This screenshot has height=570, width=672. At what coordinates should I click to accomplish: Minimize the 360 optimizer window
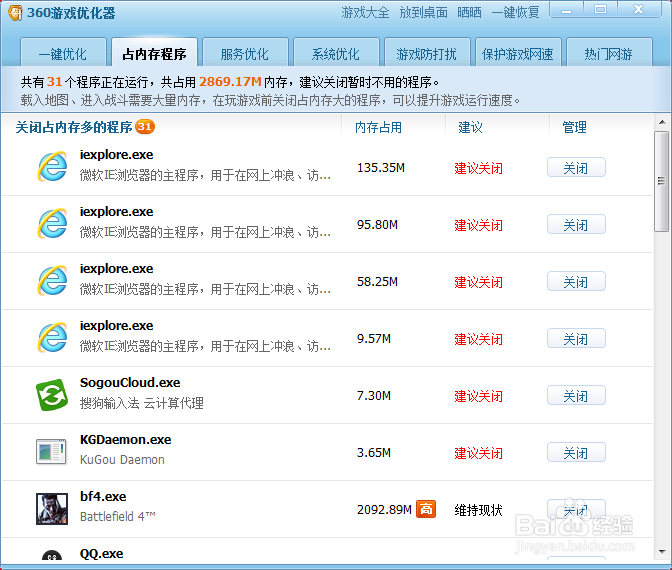pyautogui.click(x=567, y=9)
